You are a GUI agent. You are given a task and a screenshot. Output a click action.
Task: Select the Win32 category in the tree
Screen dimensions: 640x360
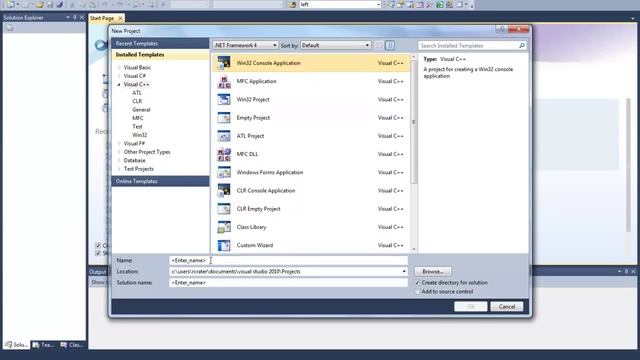tap(140, 135)
